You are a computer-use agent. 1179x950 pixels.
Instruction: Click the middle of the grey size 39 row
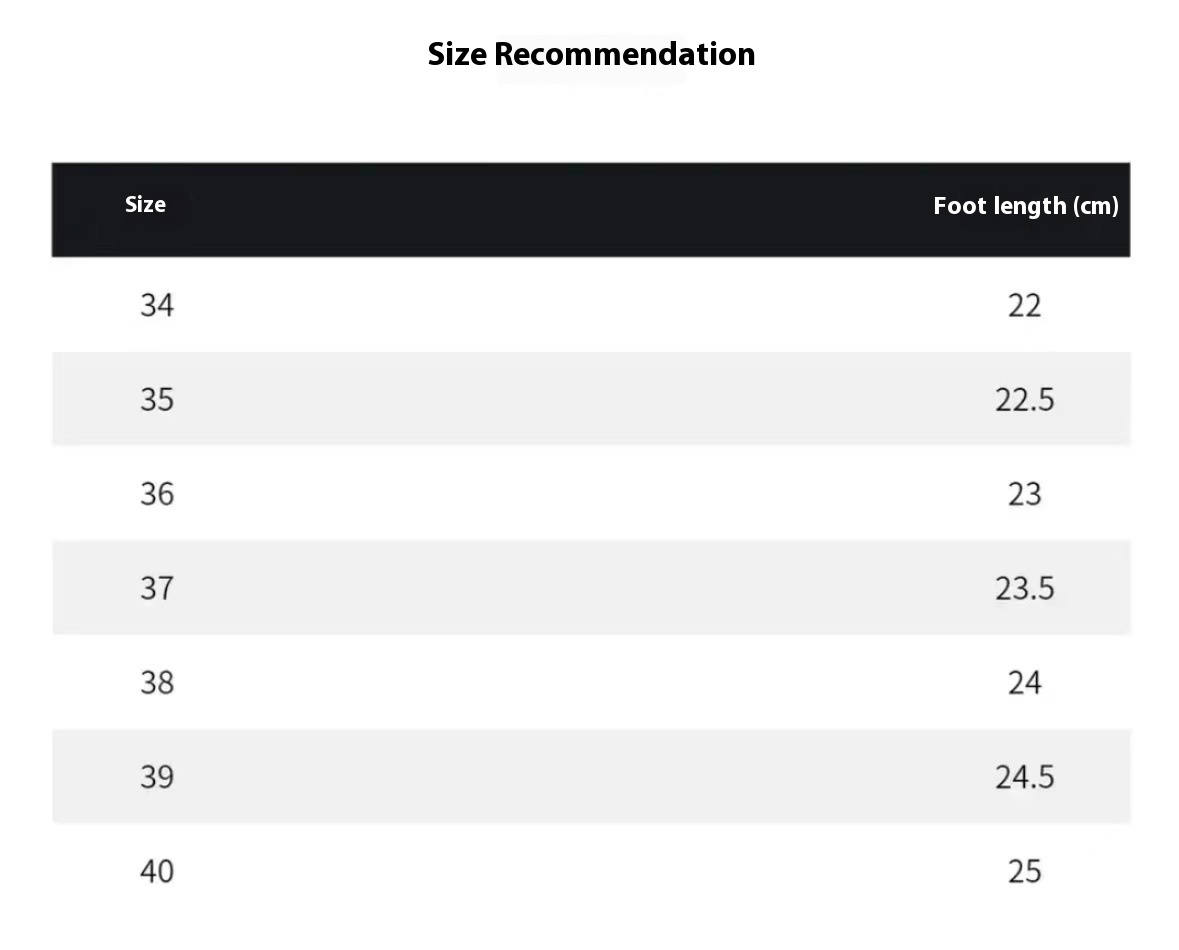[x=591, y=777]
